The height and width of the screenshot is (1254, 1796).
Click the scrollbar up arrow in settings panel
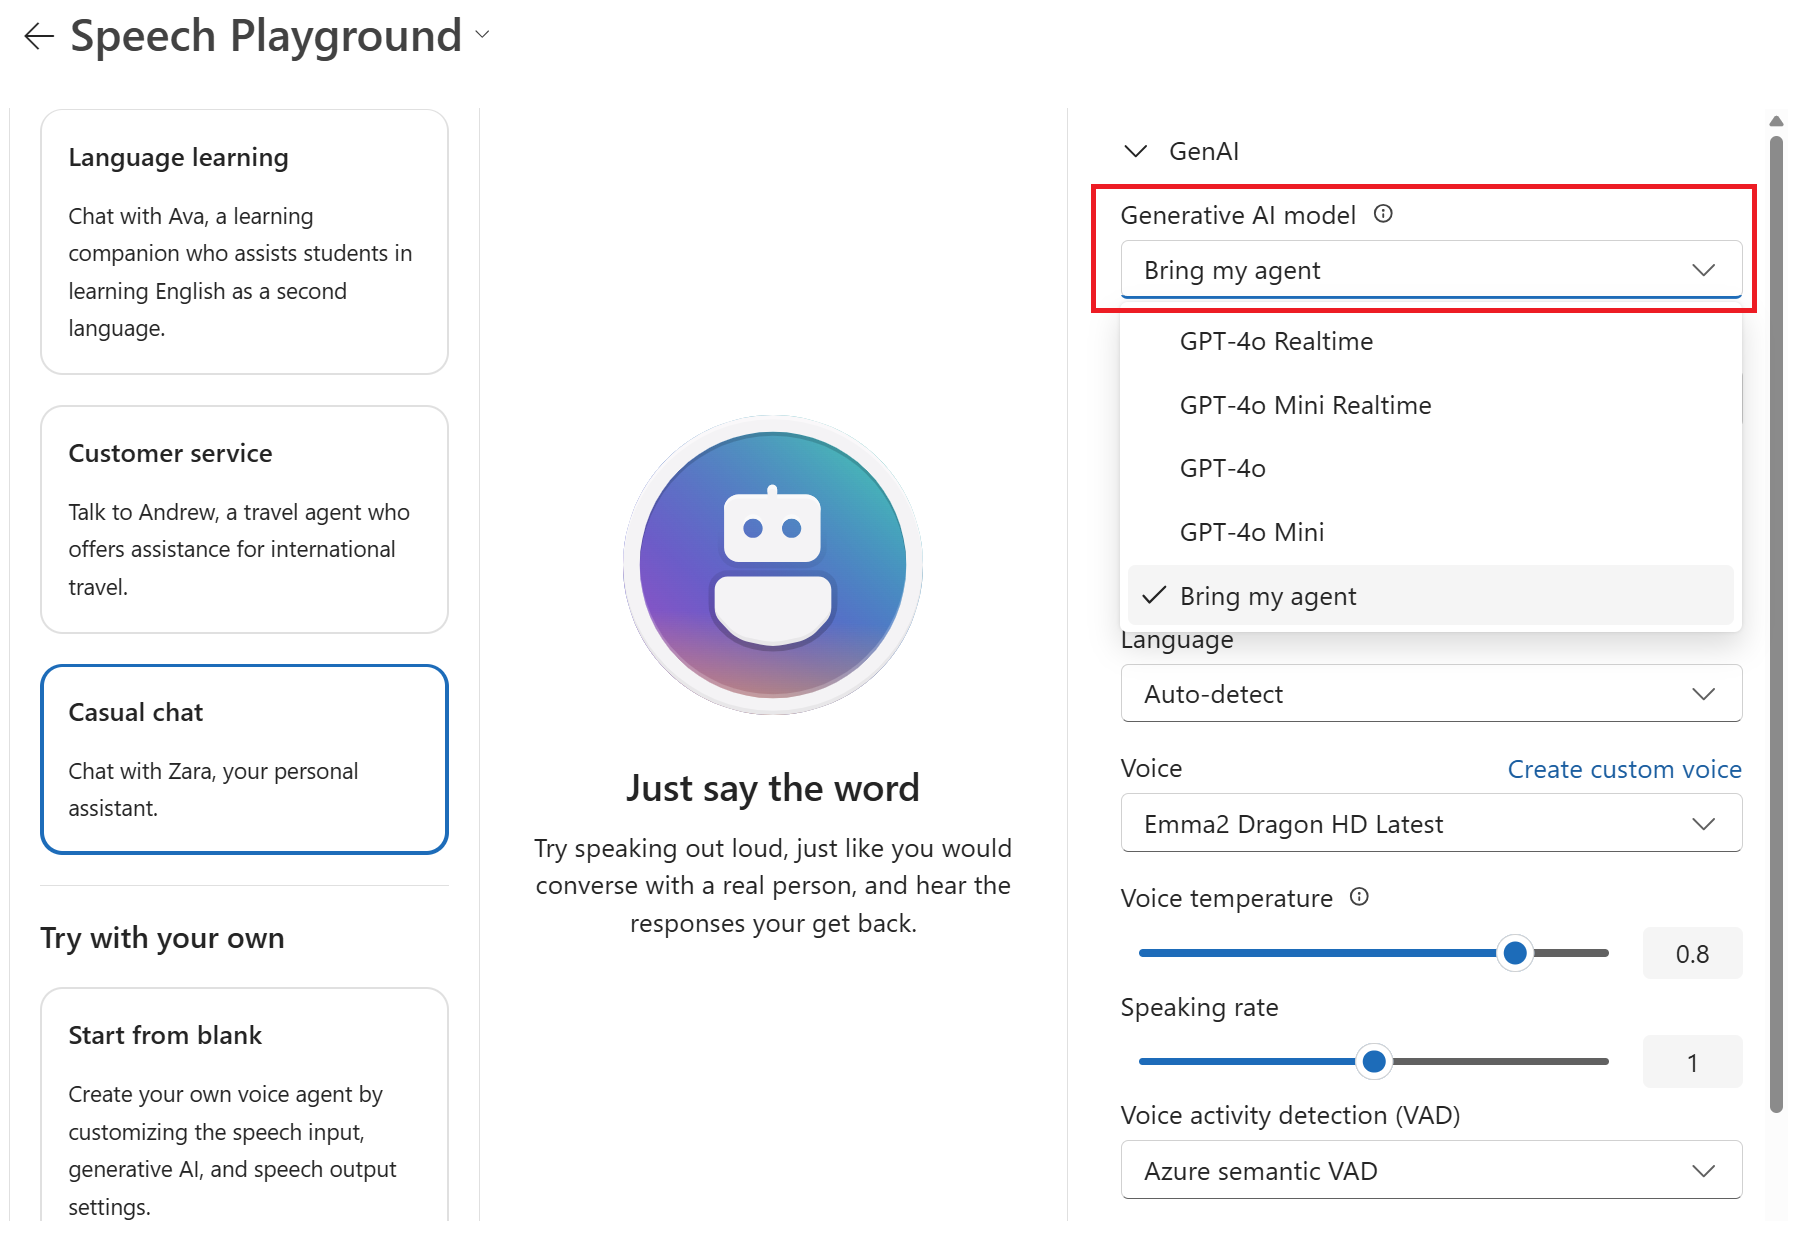click(x=1776, y=121)
